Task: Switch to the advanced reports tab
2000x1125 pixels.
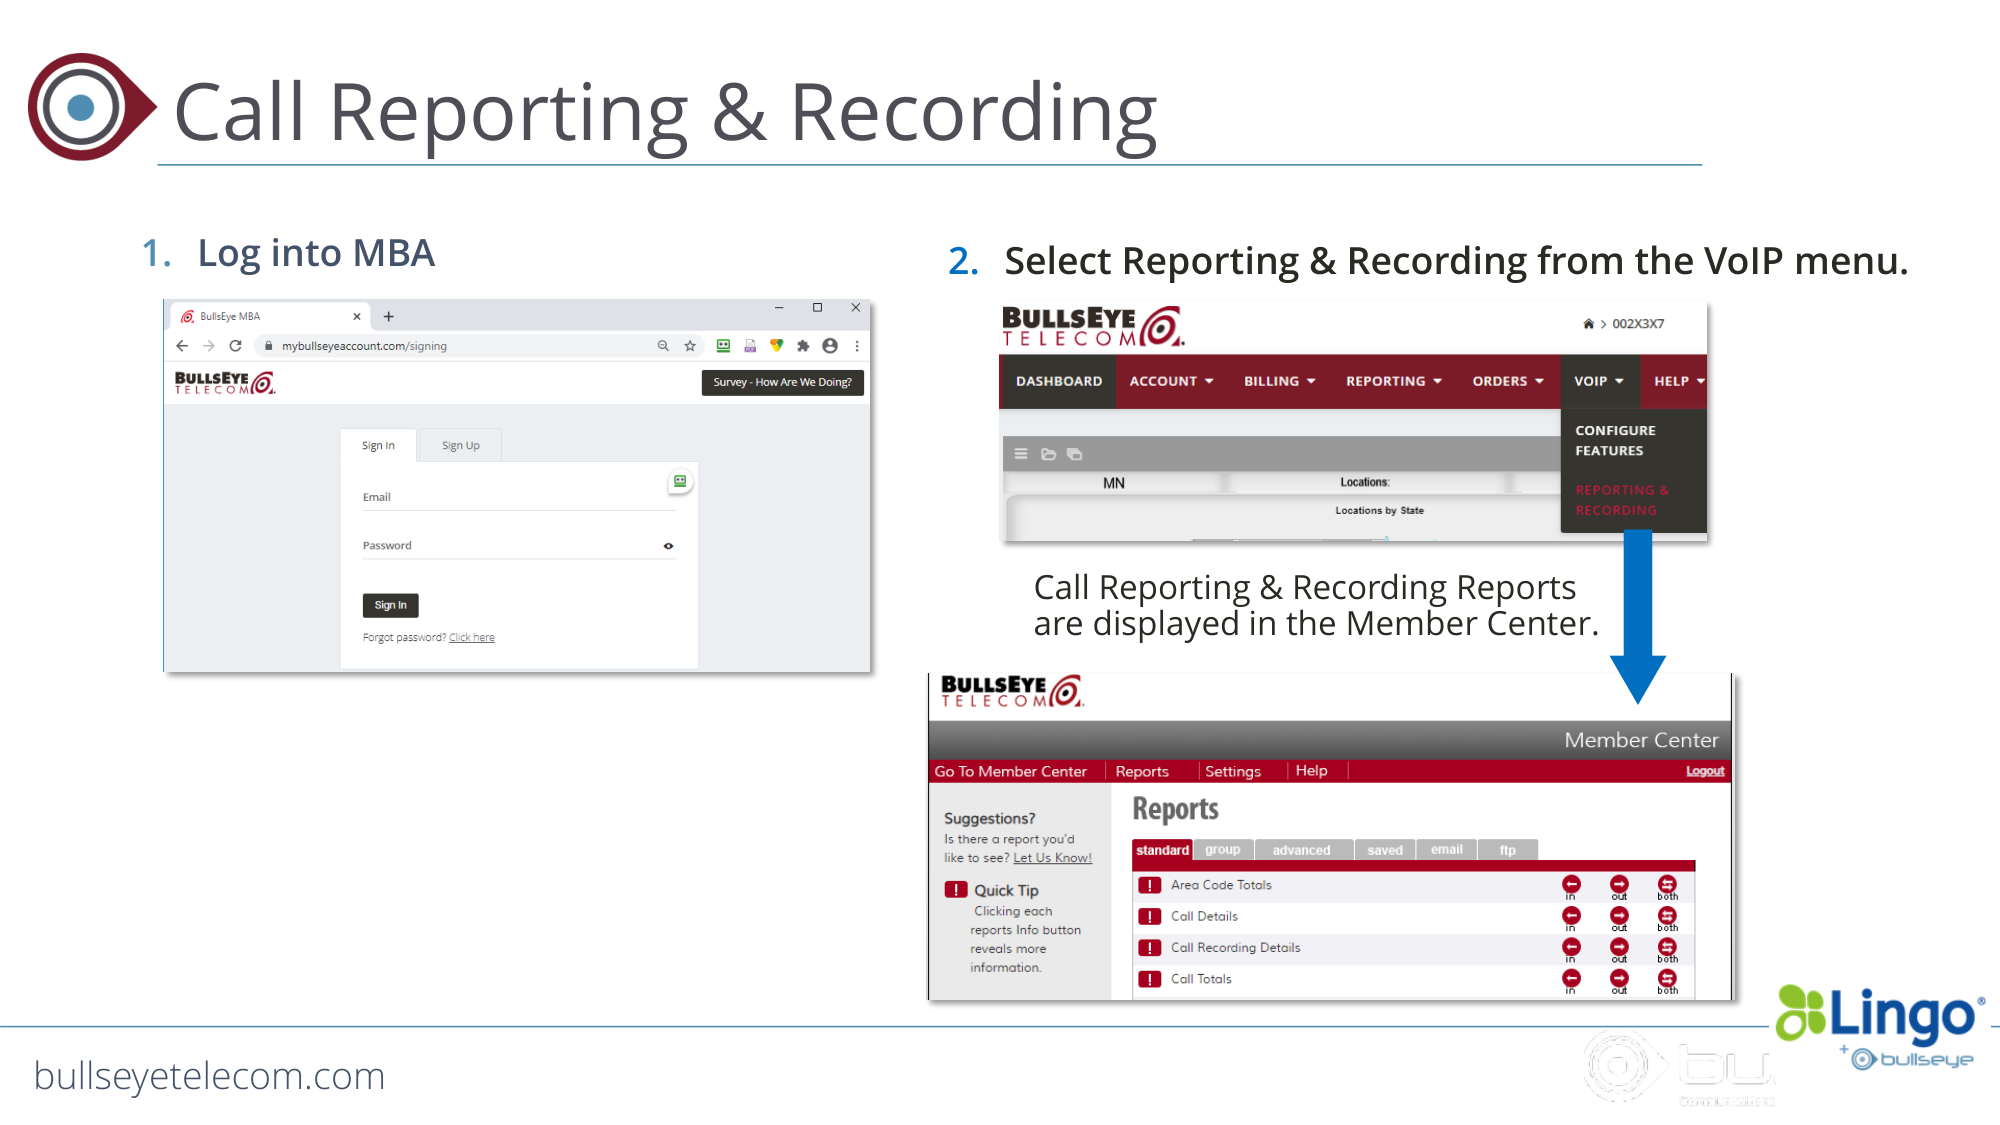Action: [x=1302, y=850]
